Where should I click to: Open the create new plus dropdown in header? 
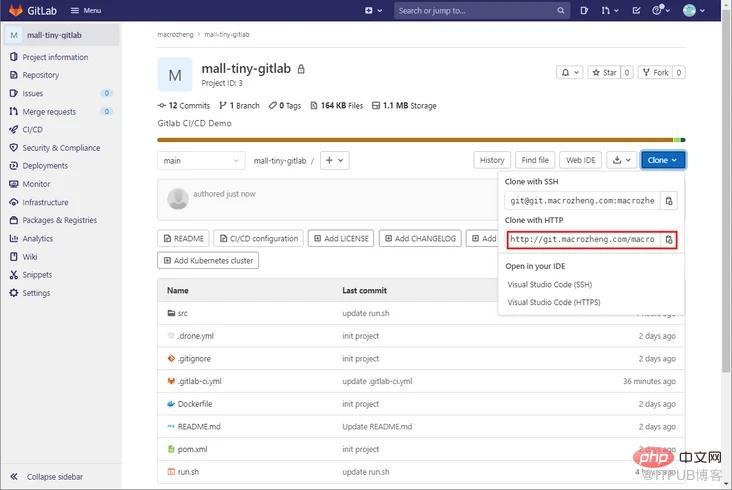click(x=373, y=10)
